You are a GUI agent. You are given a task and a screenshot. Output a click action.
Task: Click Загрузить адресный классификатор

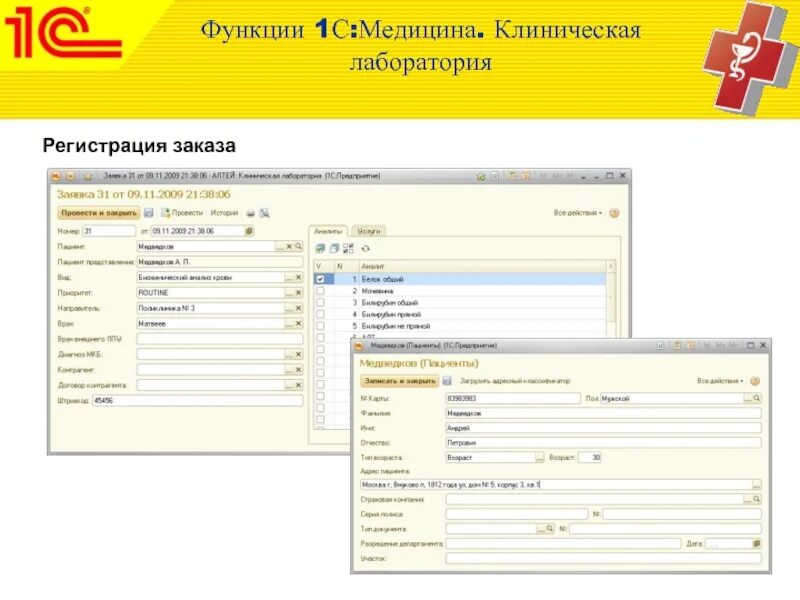pos(515,381)
